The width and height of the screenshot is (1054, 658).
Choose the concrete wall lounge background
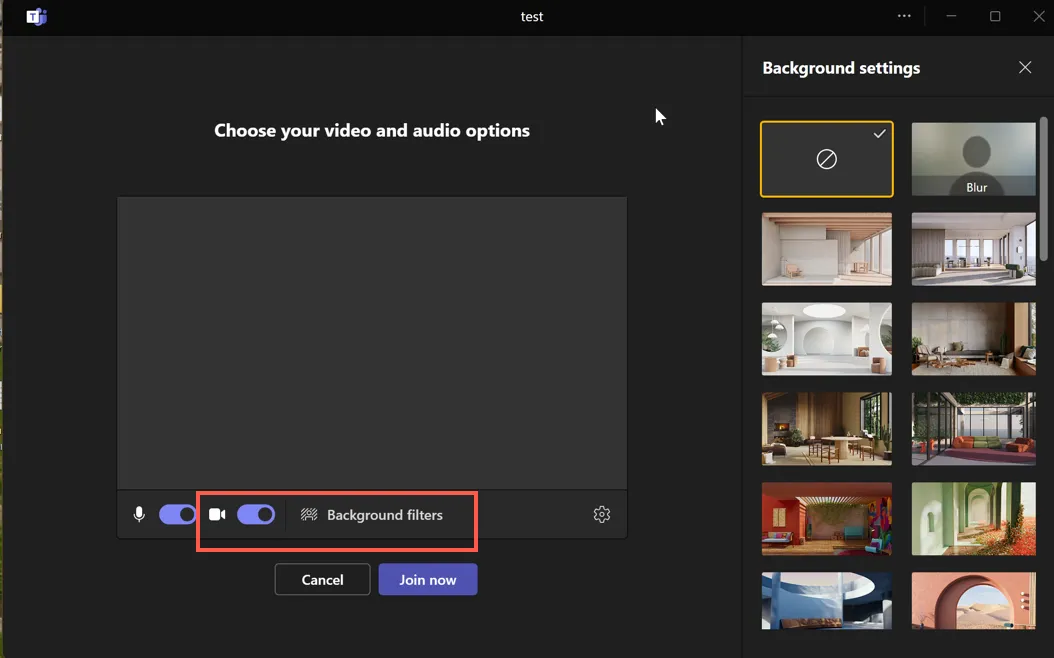tap(973, 339)
